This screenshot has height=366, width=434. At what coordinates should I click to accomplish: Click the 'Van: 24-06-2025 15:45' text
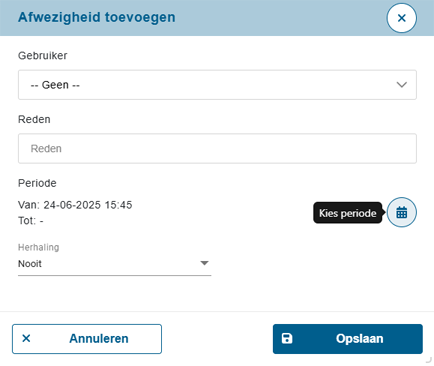click(75, 205)
